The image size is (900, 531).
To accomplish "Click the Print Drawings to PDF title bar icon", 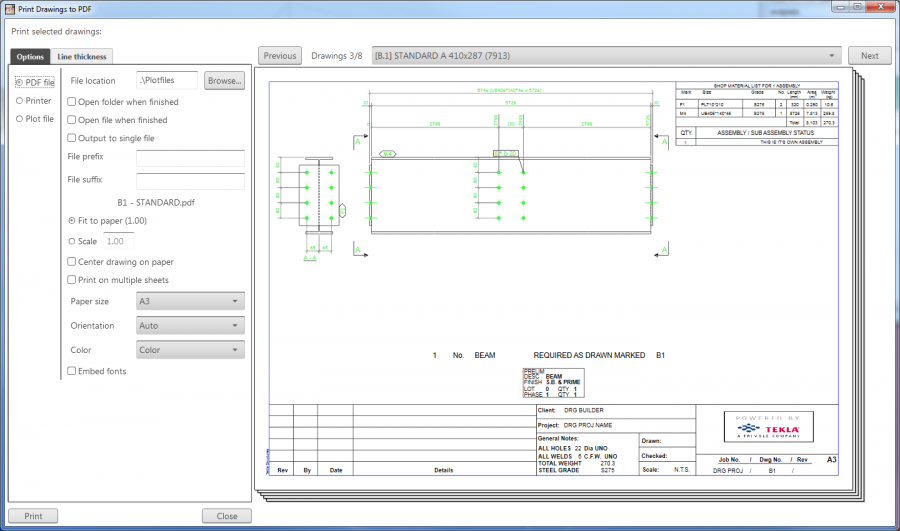I will pyautogui.click(x=9, y=9).
